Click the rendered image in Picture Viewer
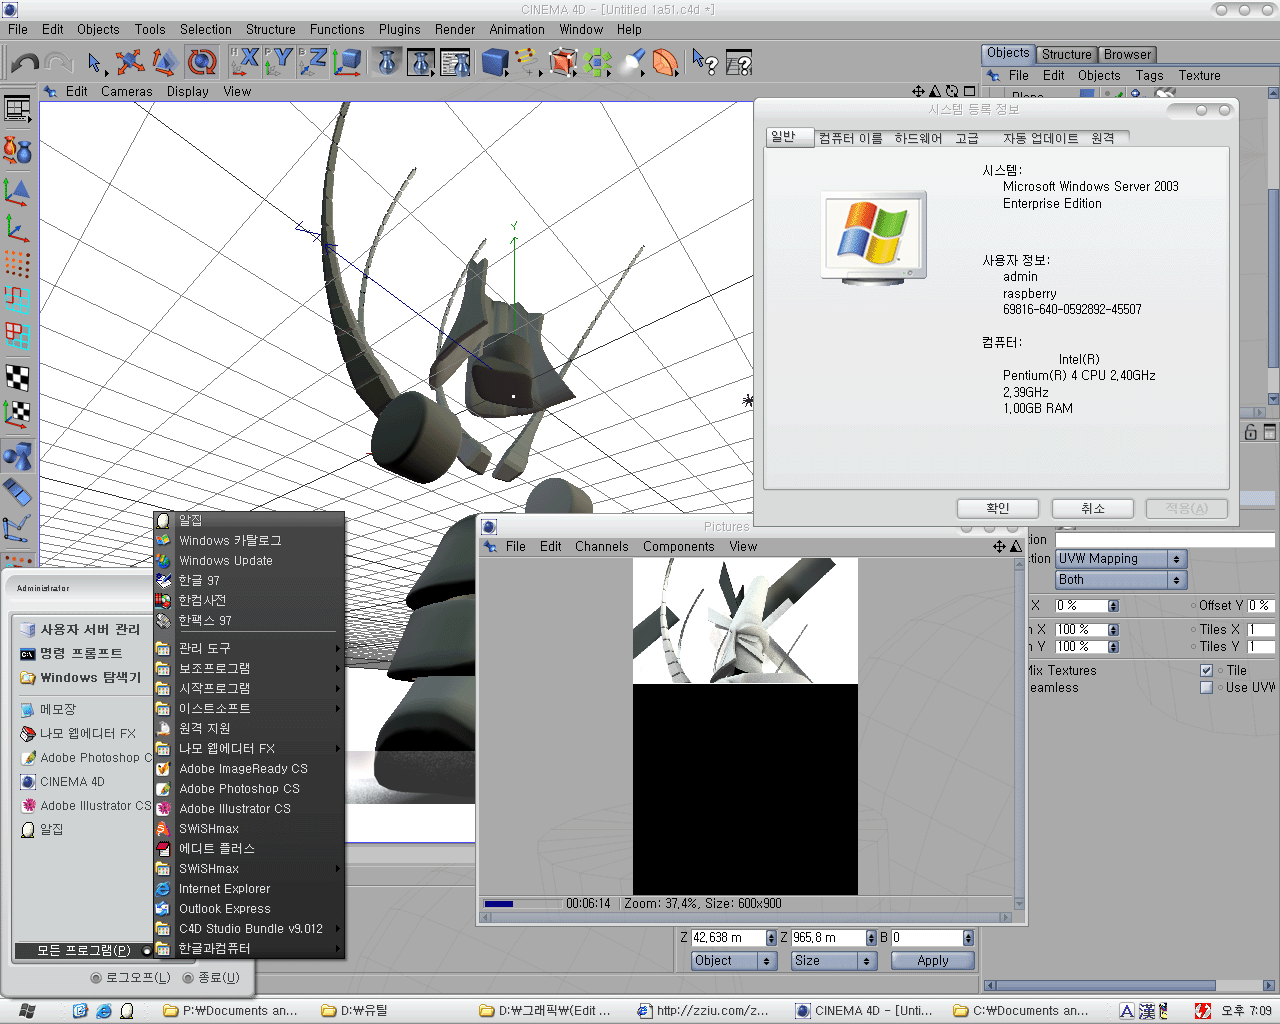Image resolution: width=1280 pixels, height=1024 pixels. (745, 726)
